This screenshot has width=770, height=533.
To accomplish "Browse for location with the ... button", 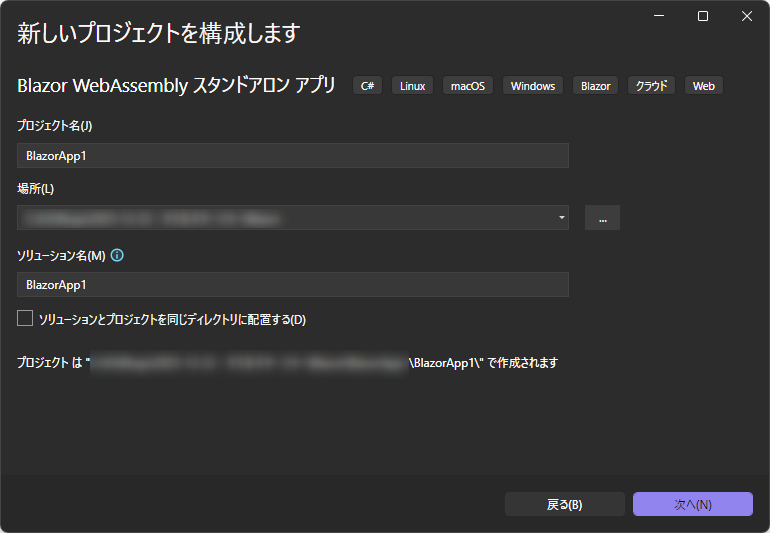I will [602, 218].
